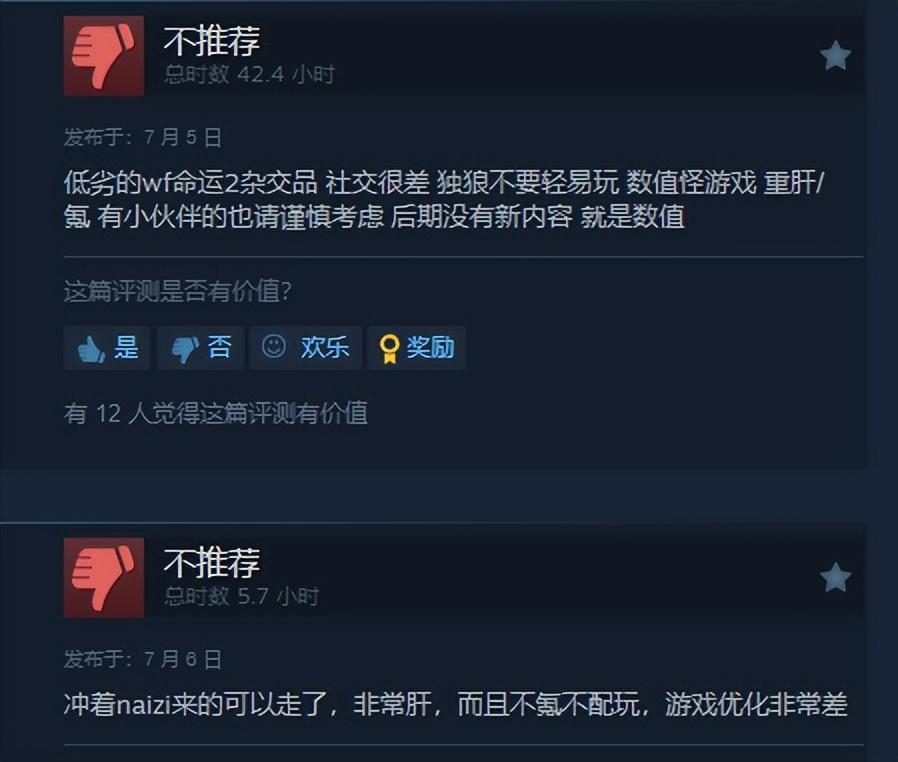Give the review a 奖励 award
898x762 pixels.
pos(416,348)
